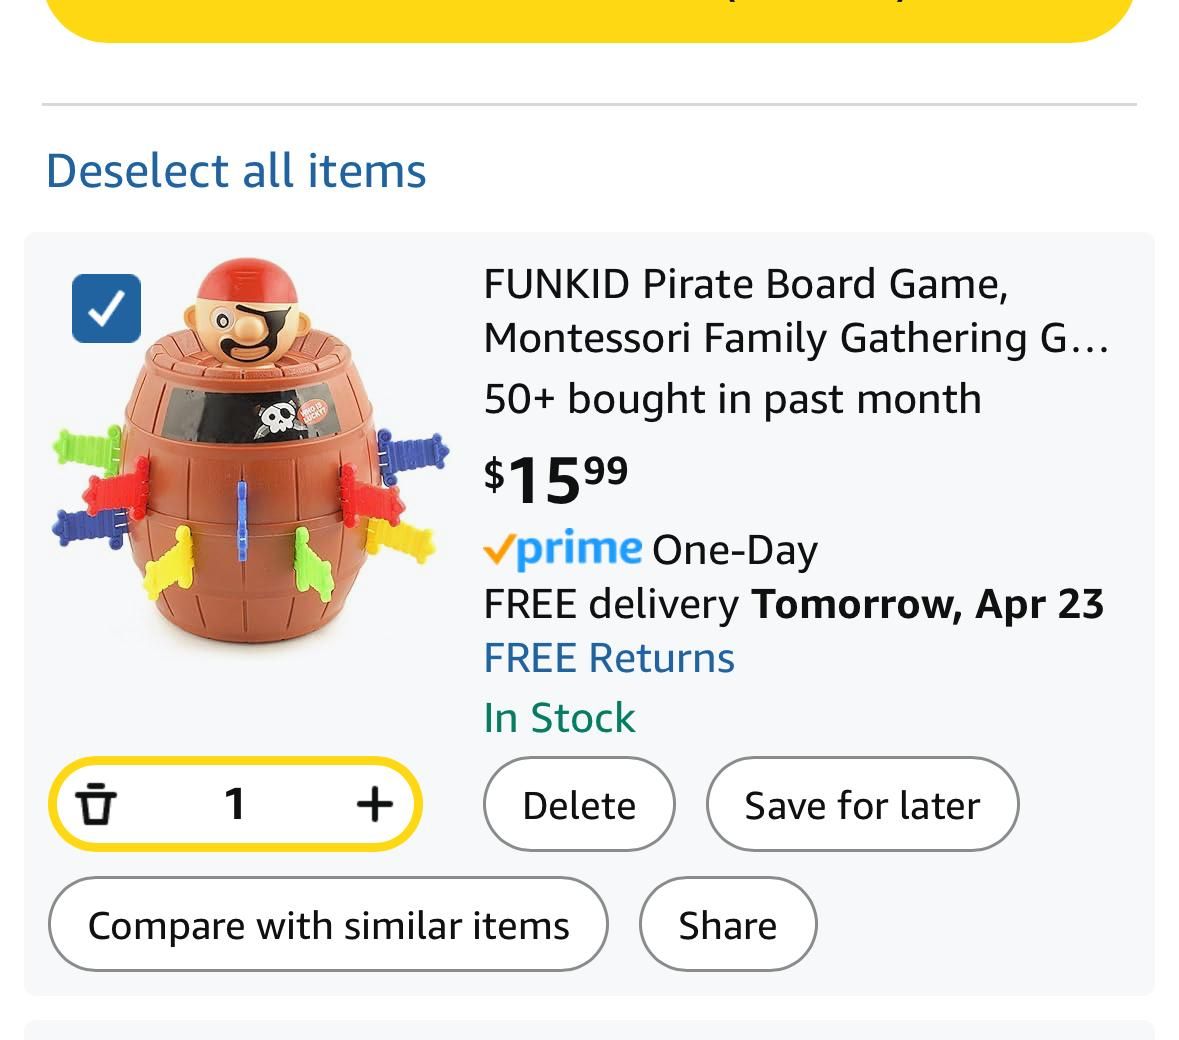
Task: Tap the $15.99 price
Action: click(x=556, y=480)
